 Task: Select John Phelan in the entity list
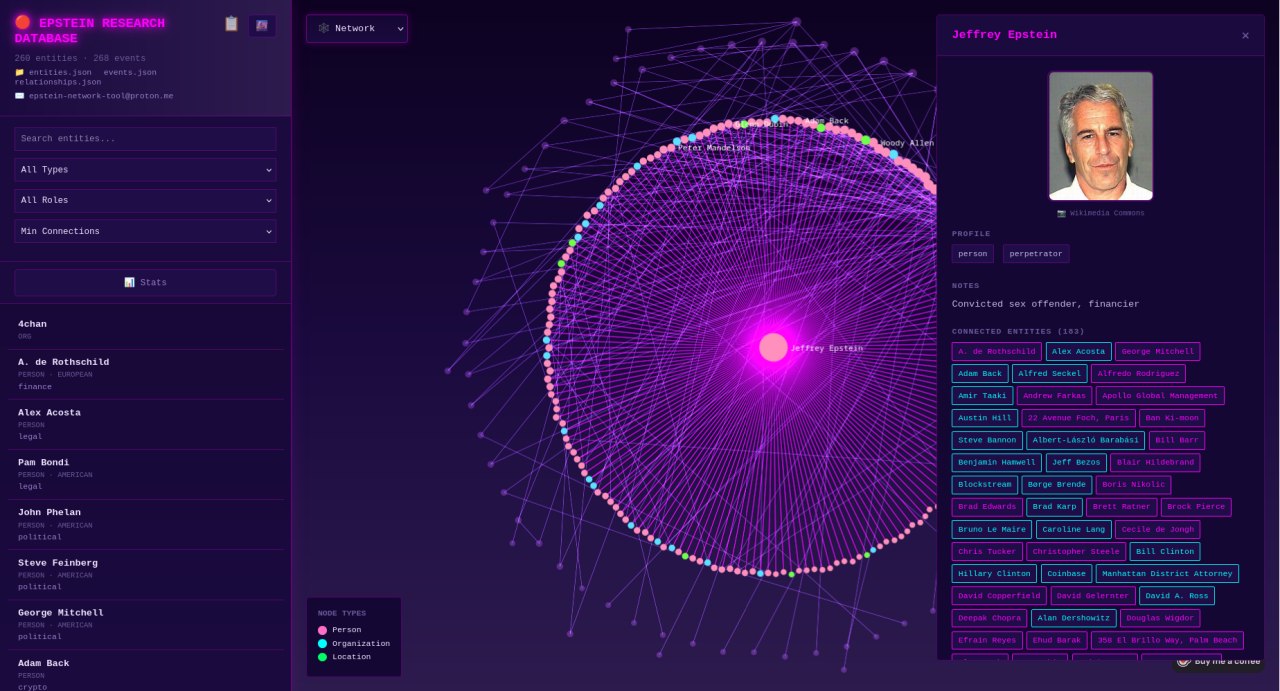click(145, 524)
